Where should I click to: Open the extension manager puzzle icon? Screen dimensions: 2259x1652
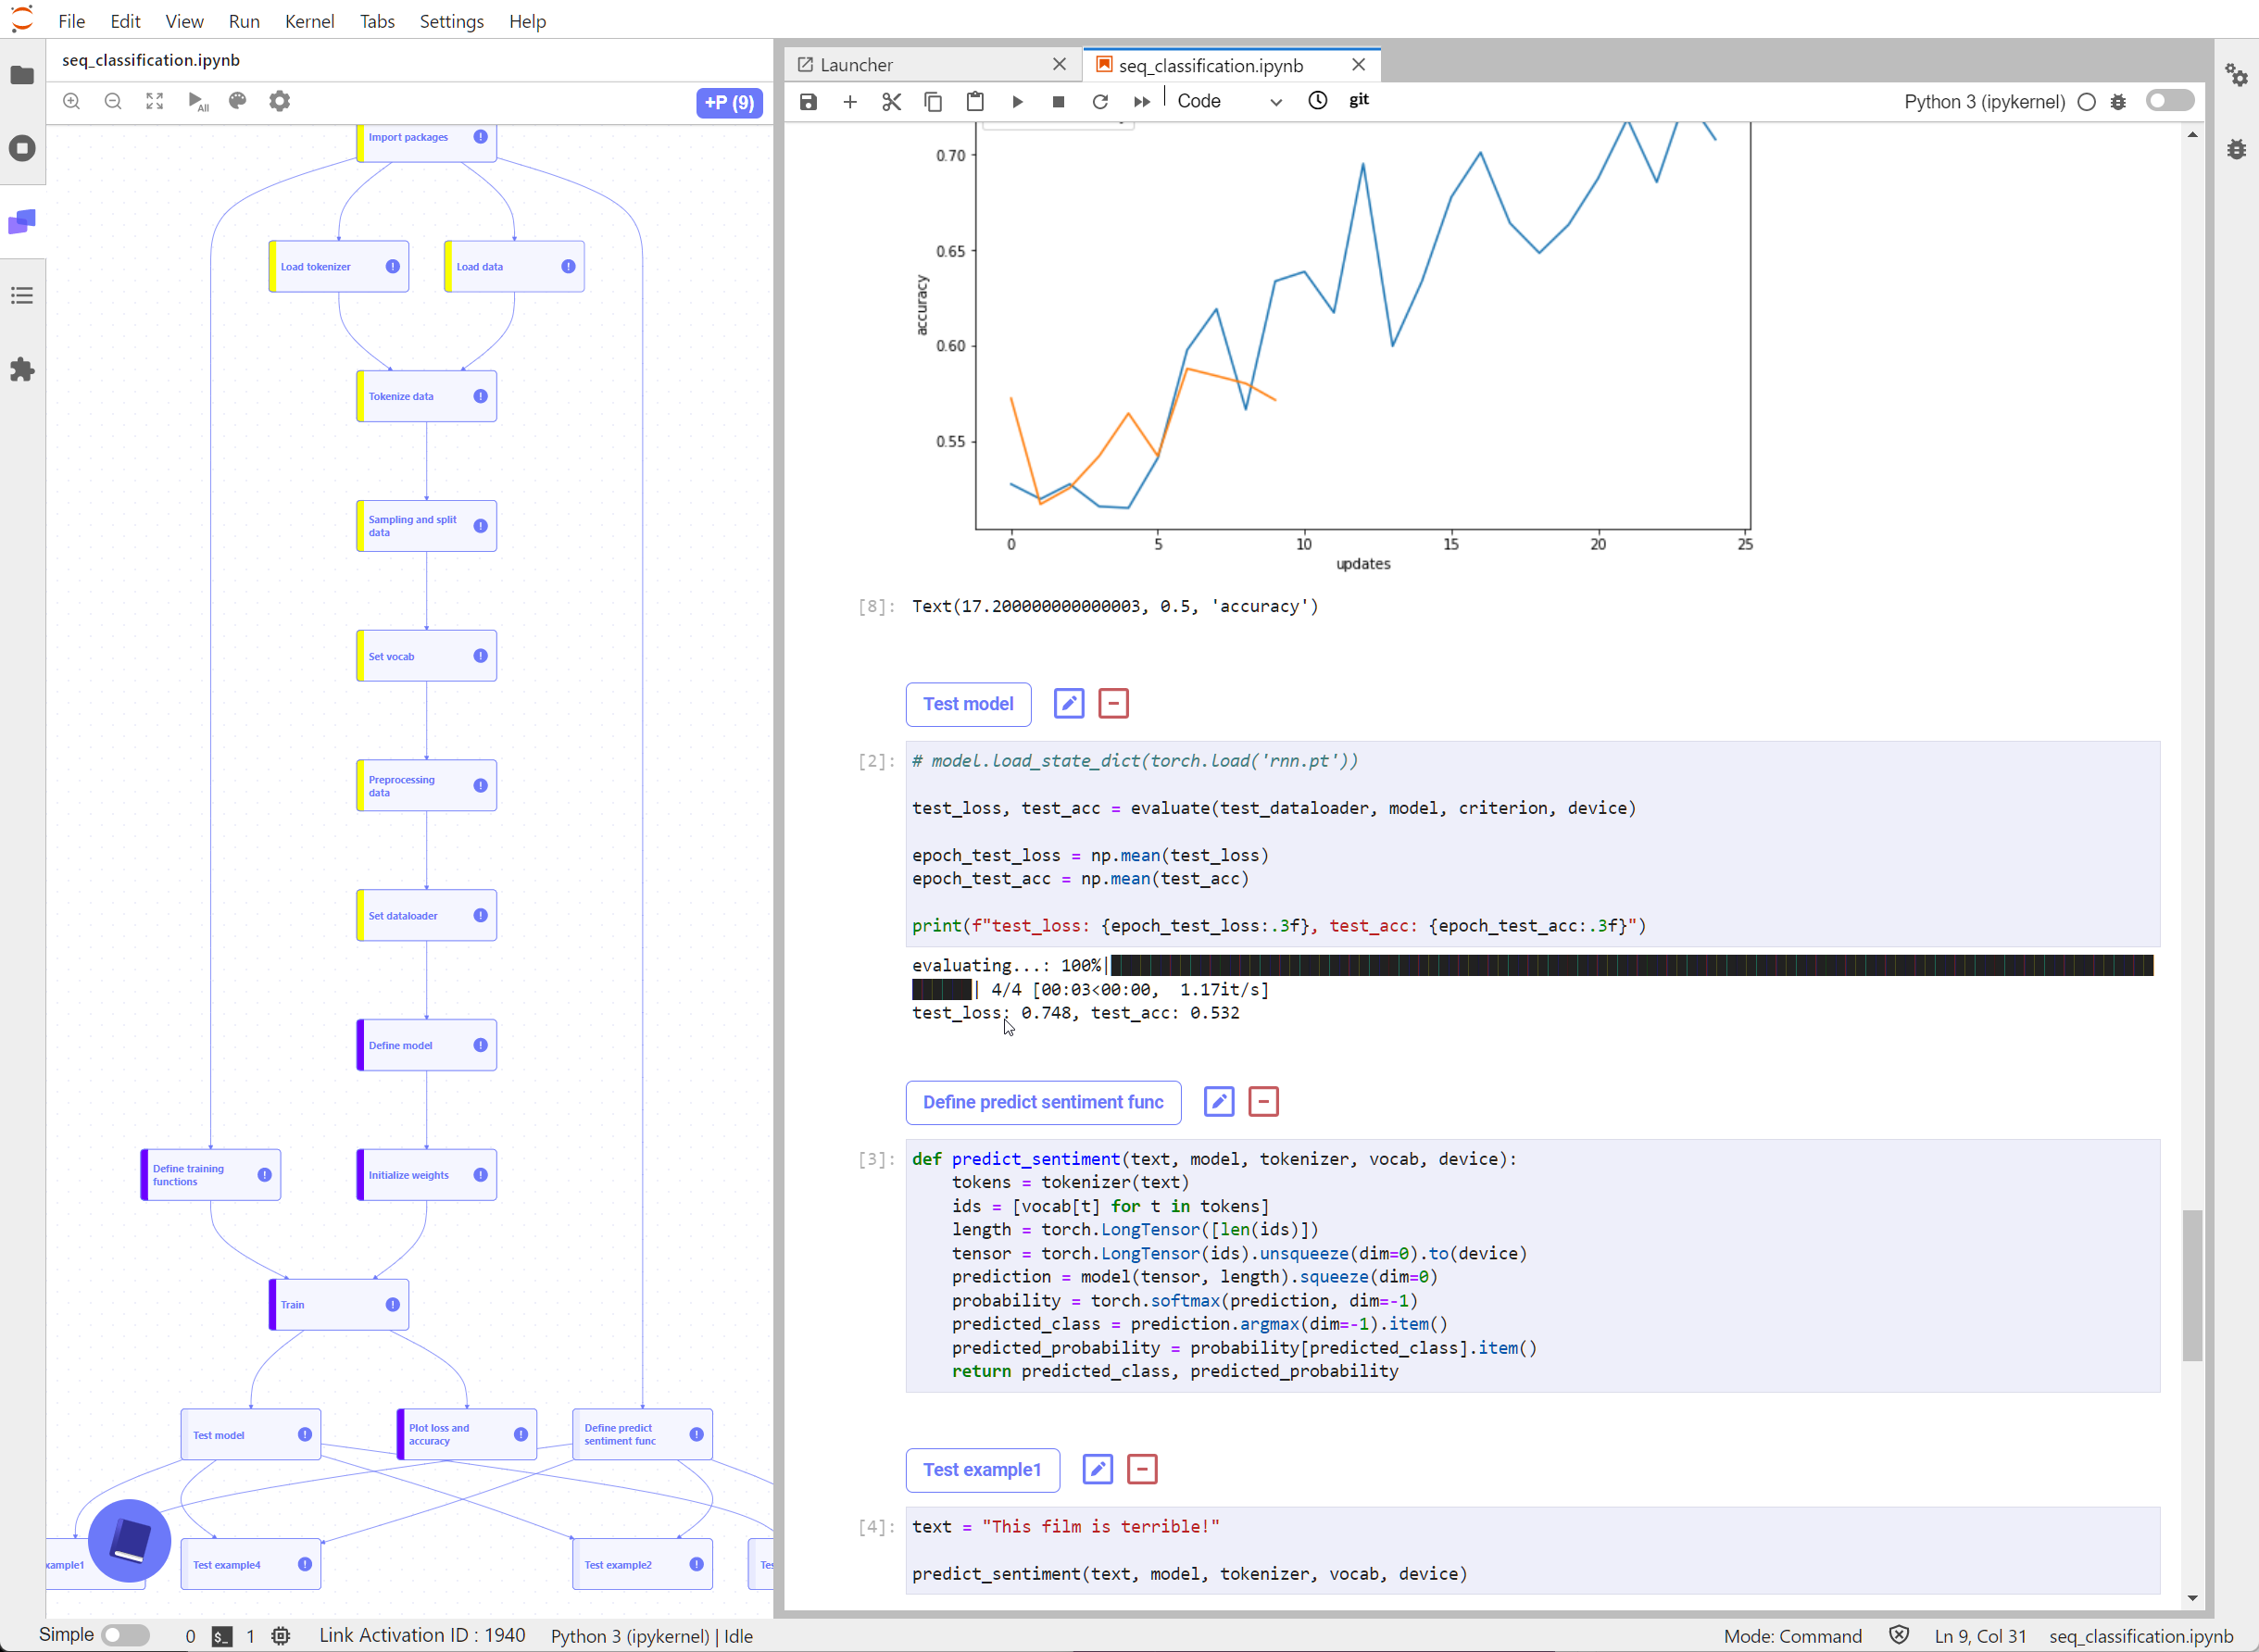(22, 370)
